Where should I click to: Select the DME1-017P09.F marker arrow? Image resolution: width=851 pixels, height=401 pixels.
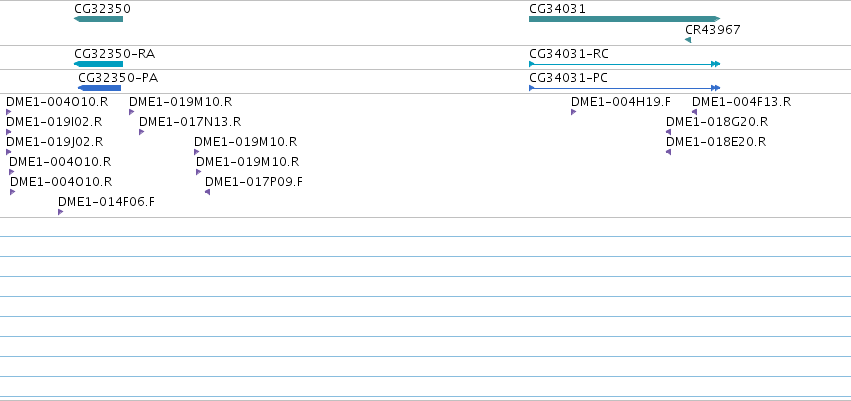pyautogui.click(x=207, y=192)
